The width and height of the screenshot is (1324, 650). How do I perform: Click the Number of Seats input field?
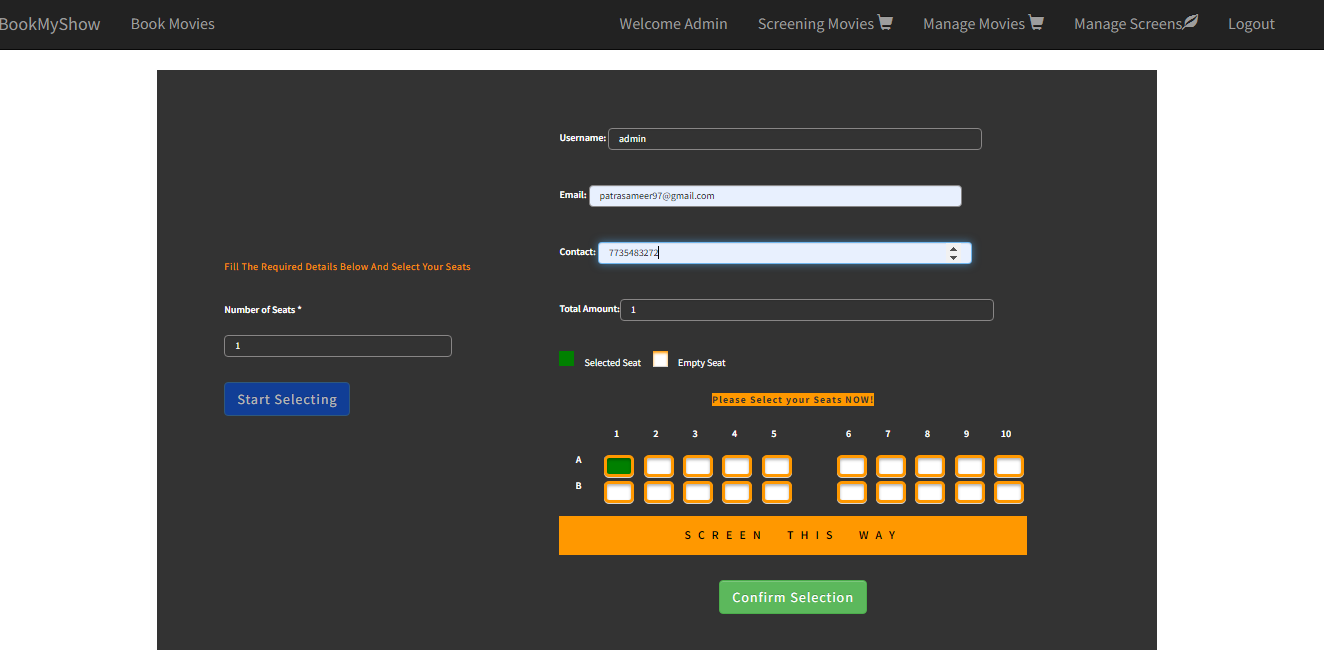click(x=337, y=345)
